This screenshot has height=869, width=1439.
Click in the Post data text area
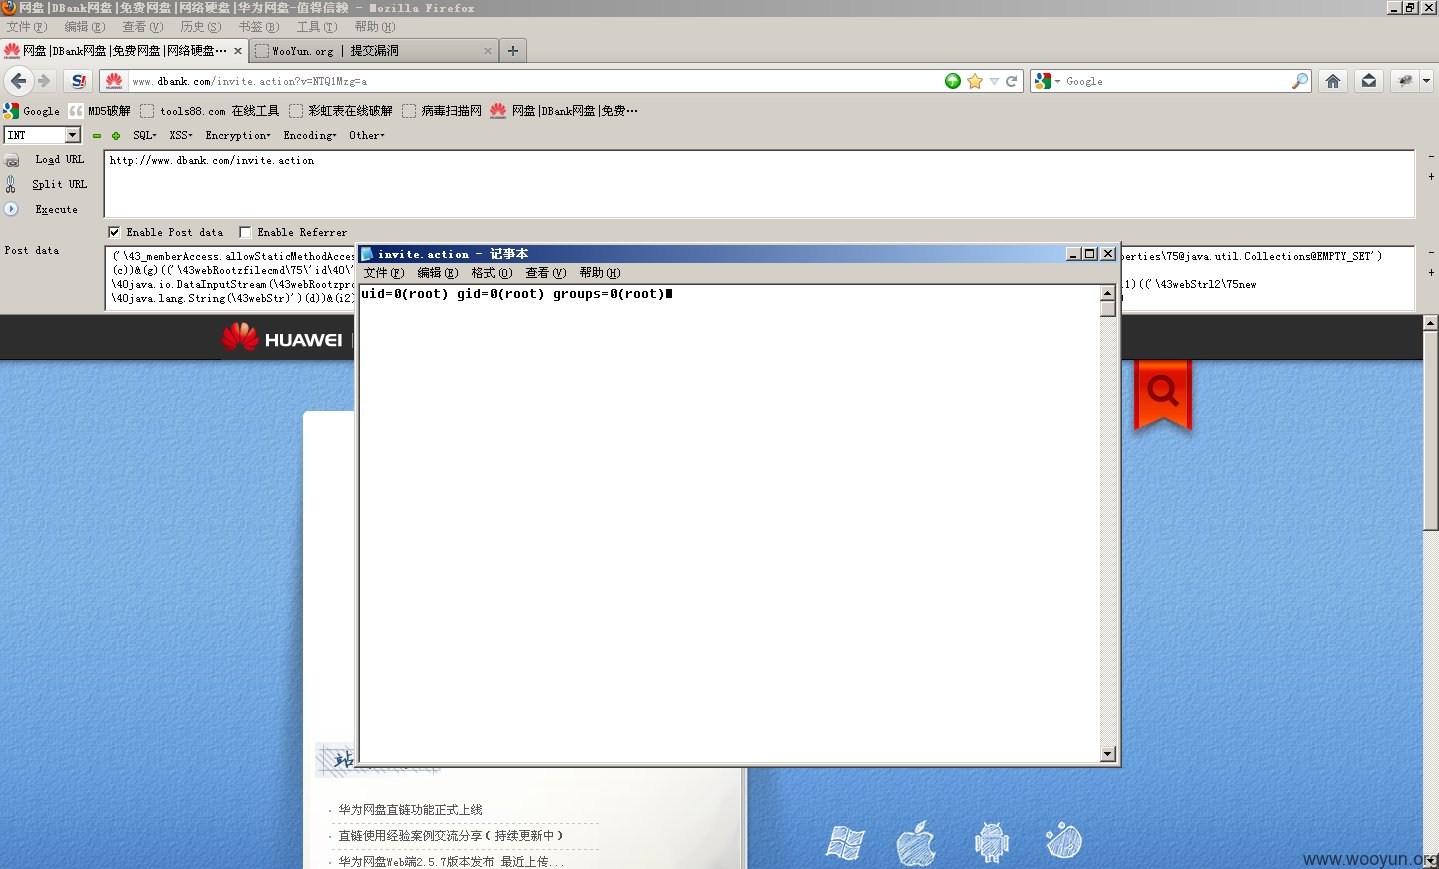[759, 278]
